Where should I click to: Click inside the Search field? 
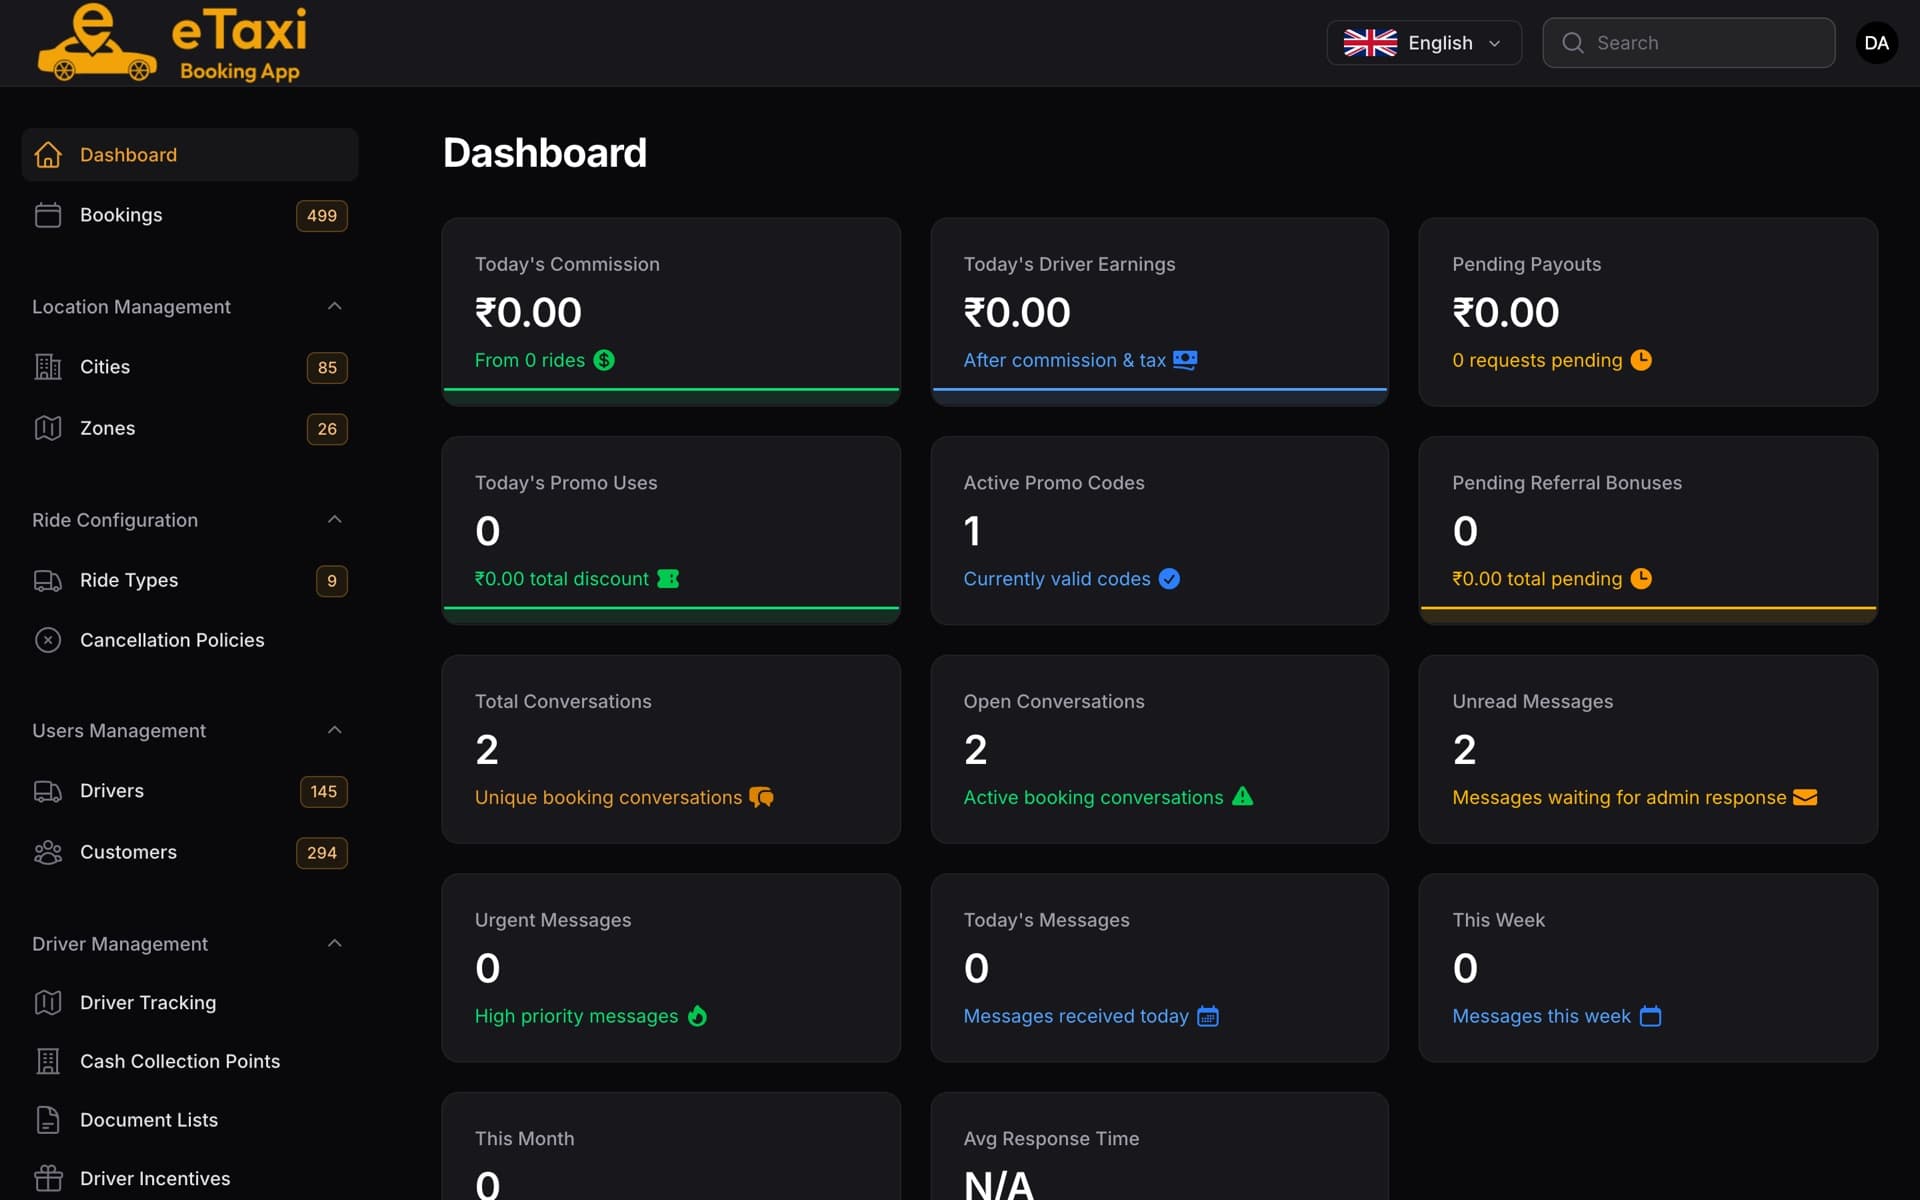click(1688, 43)
